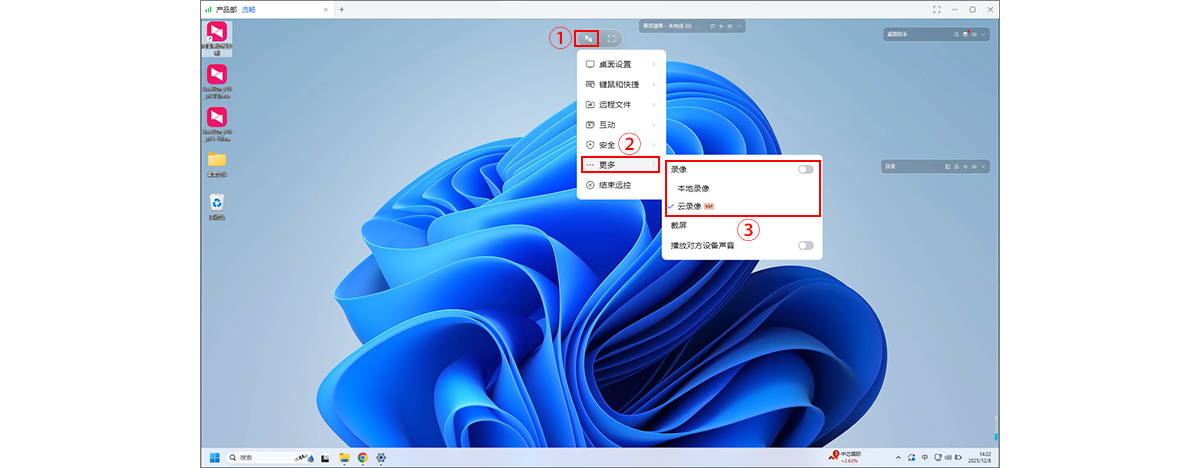Screen dimensions: 1200x468
Task: Select 本地录像 recording option
Action: [x=693, y=188]
